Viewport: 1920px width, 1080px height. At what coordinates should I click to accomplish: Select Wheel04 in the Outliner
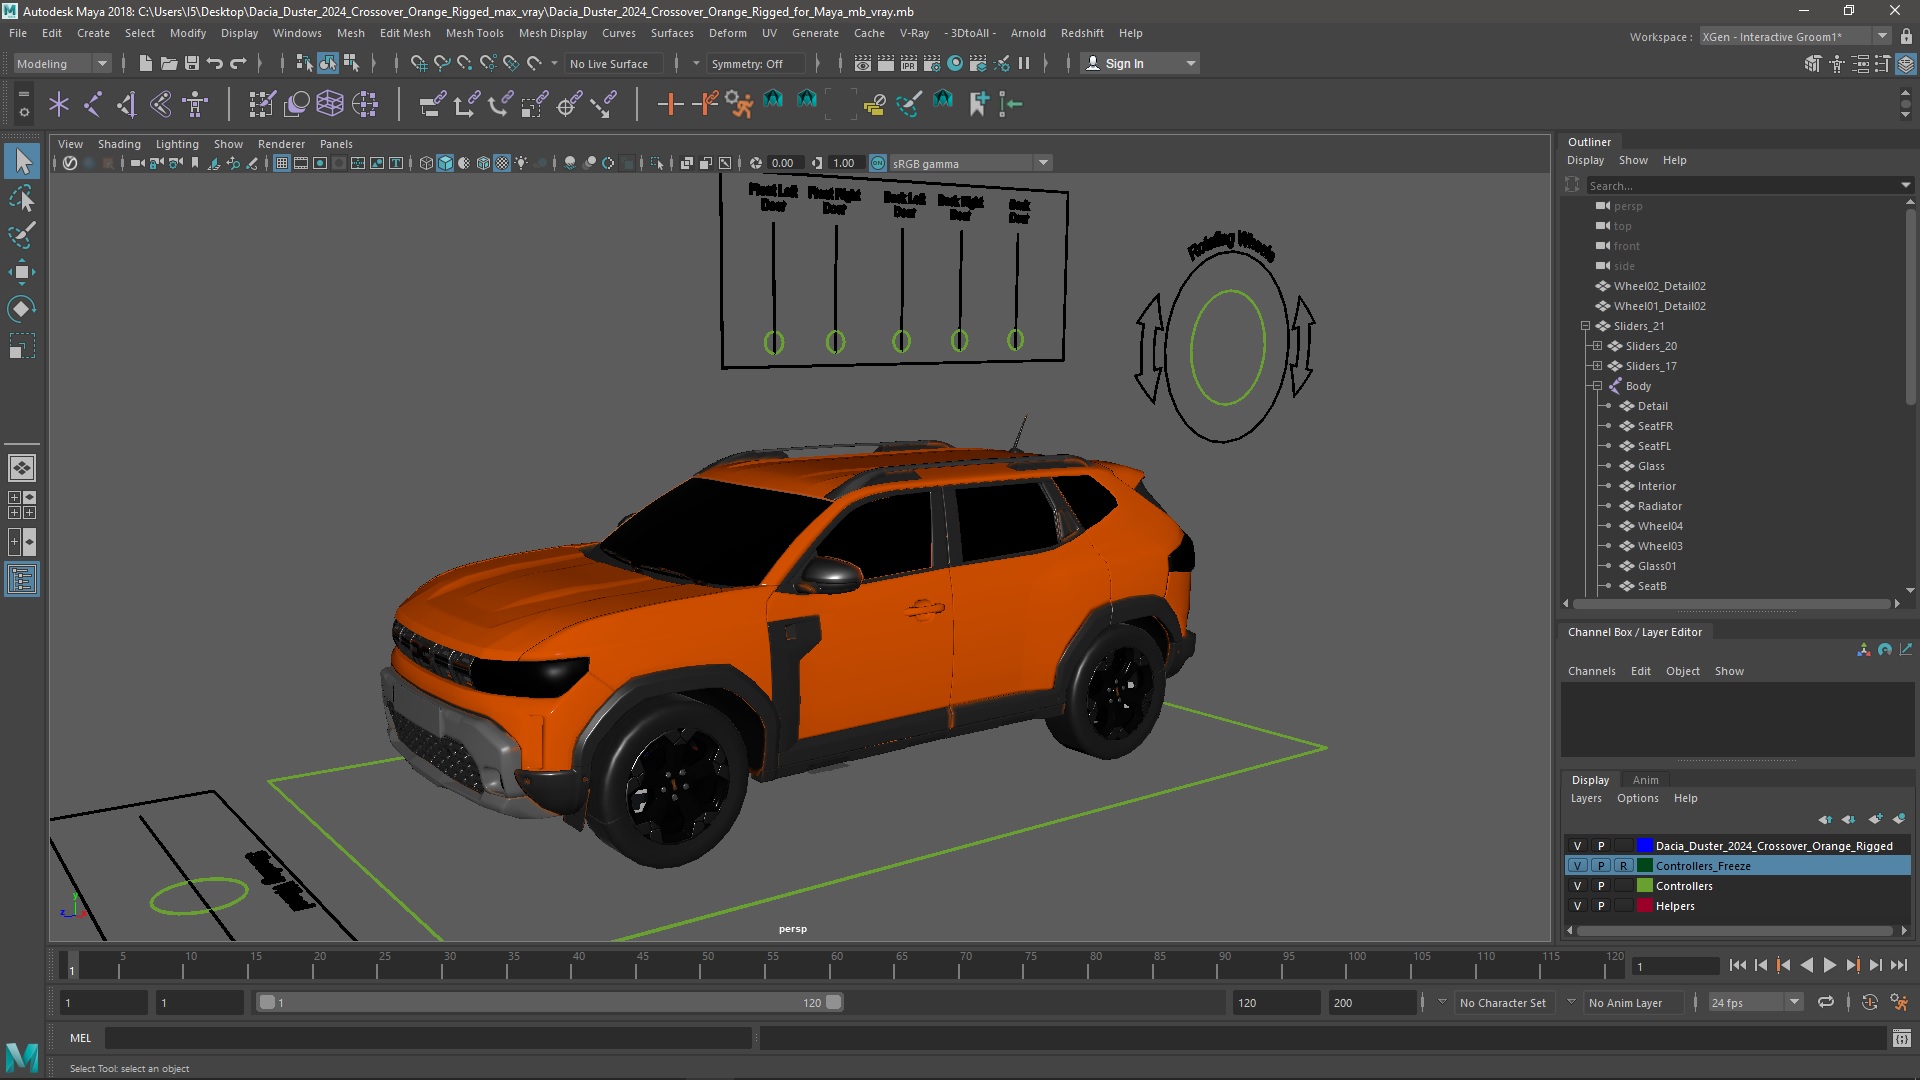(1660, 526)
